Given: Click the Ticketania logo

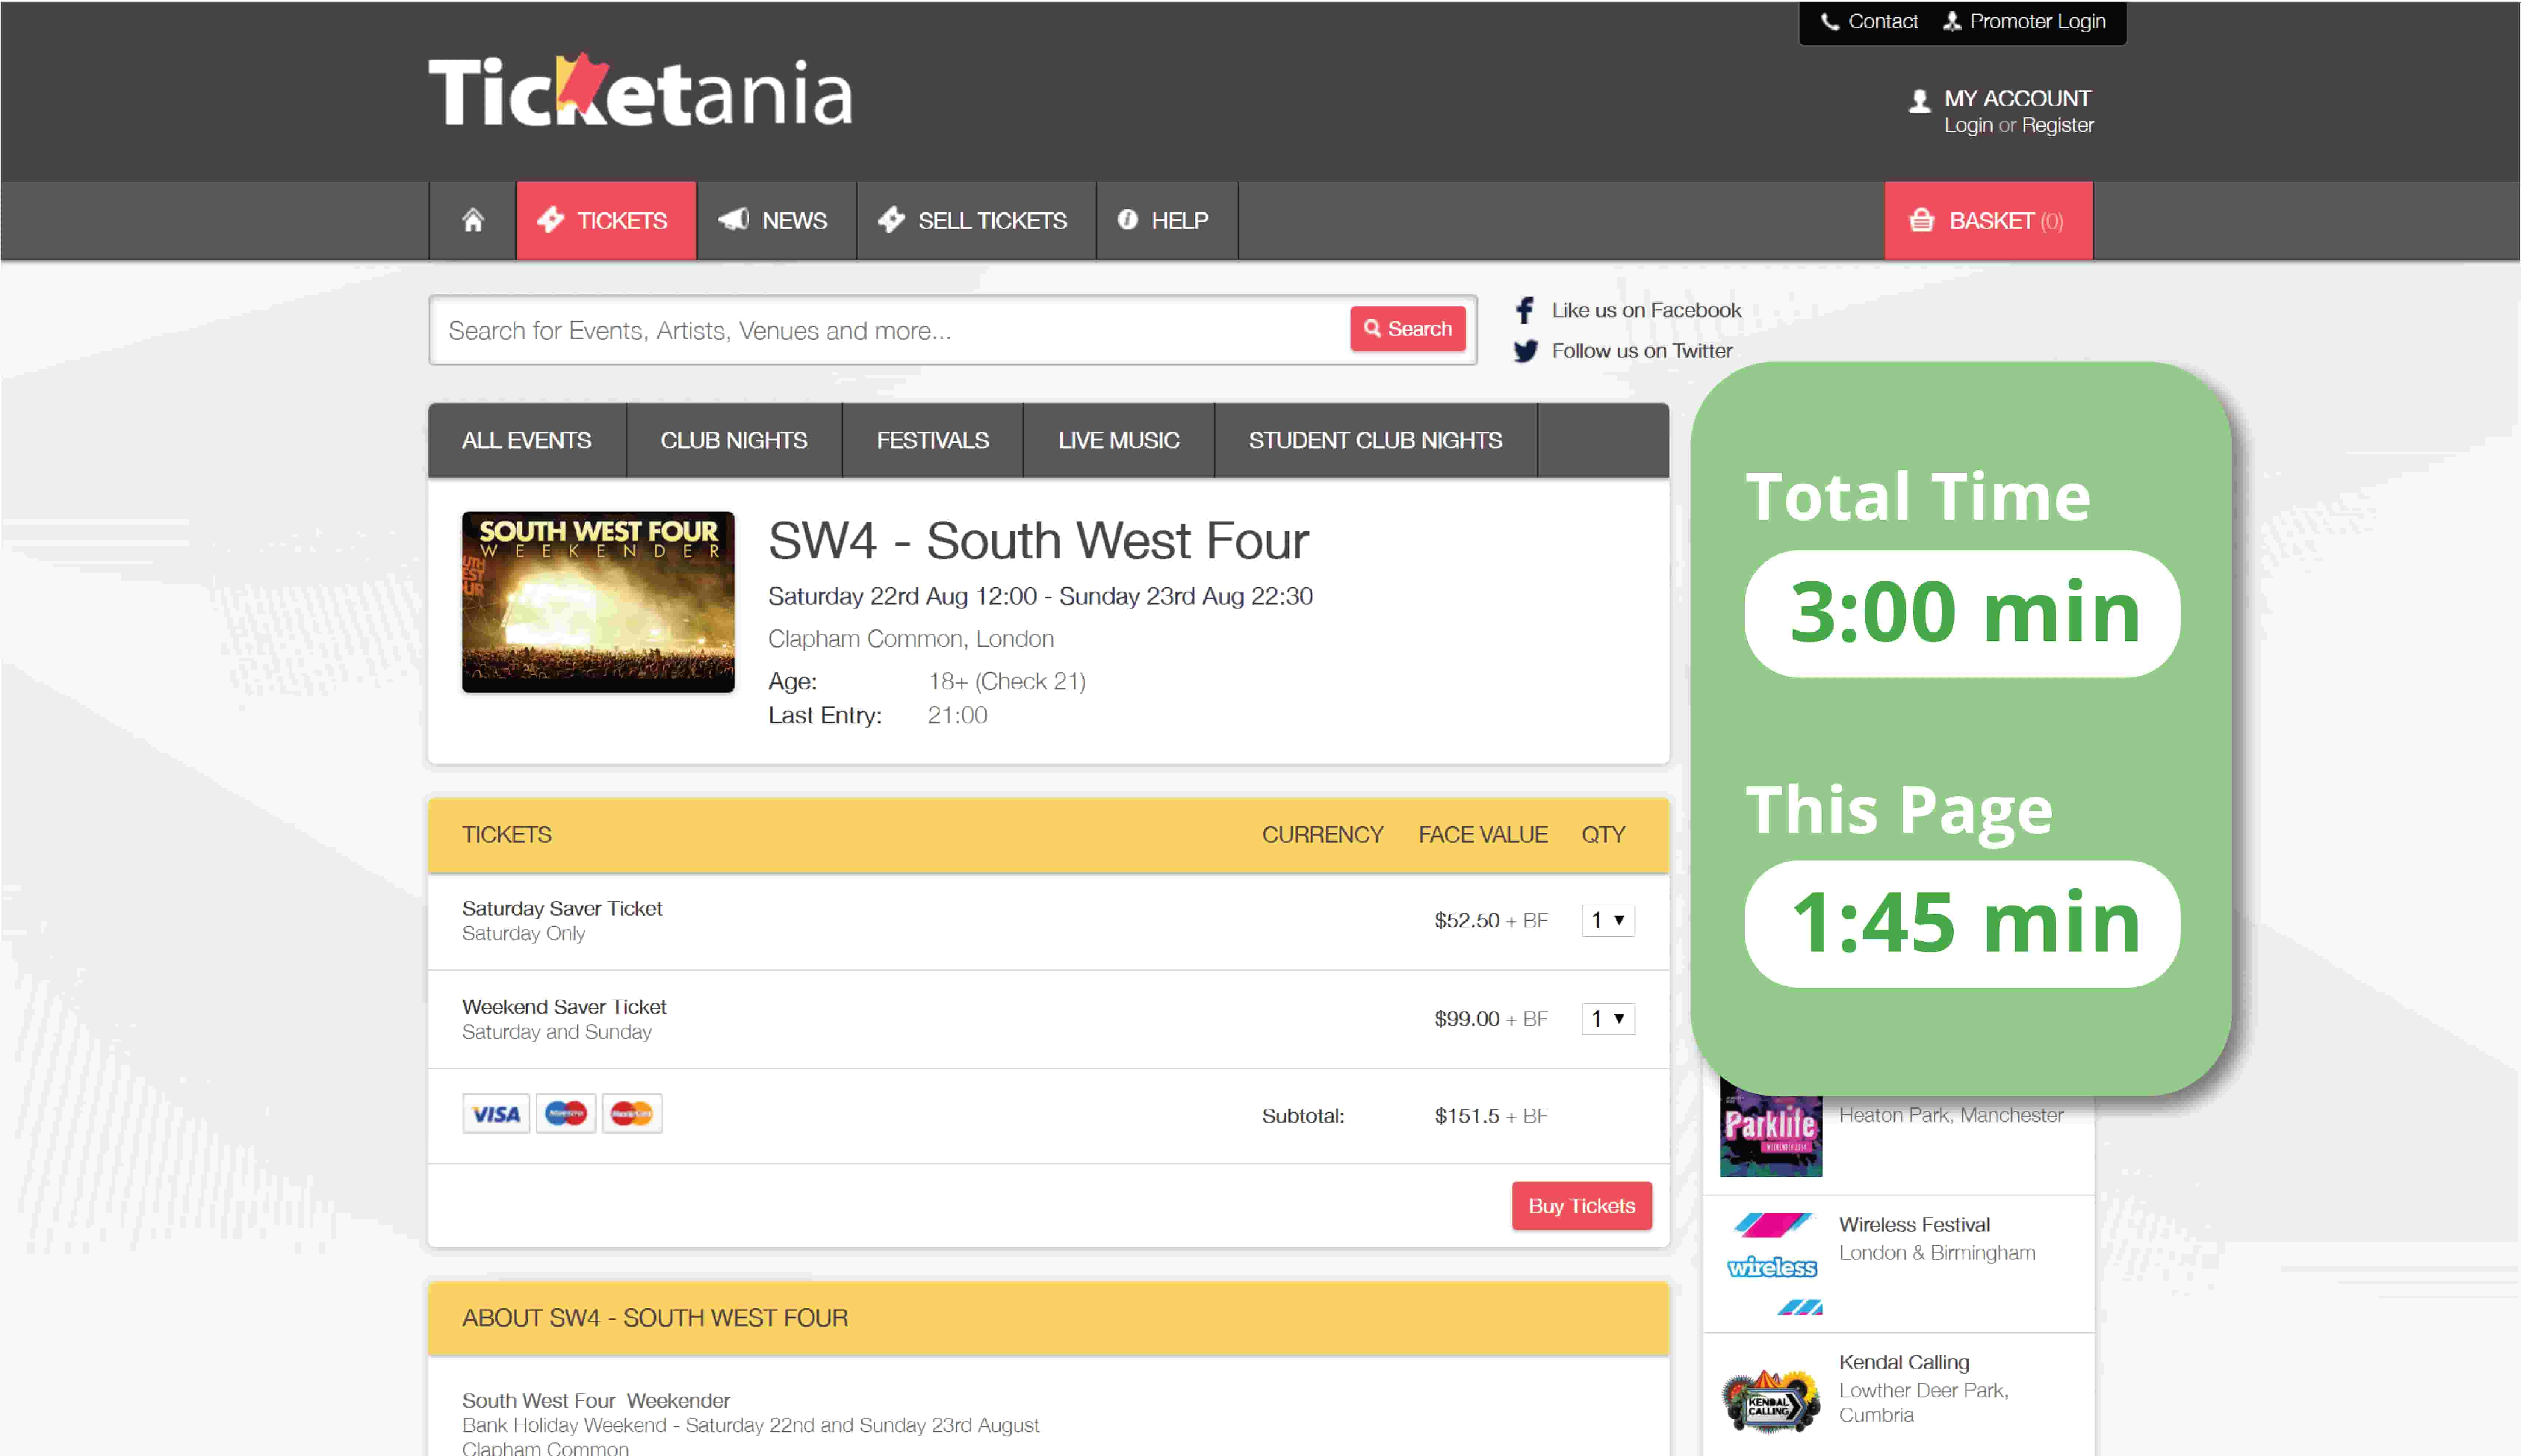Looking at the screenshot, I should pyautogui.click(x=640, y=91).
